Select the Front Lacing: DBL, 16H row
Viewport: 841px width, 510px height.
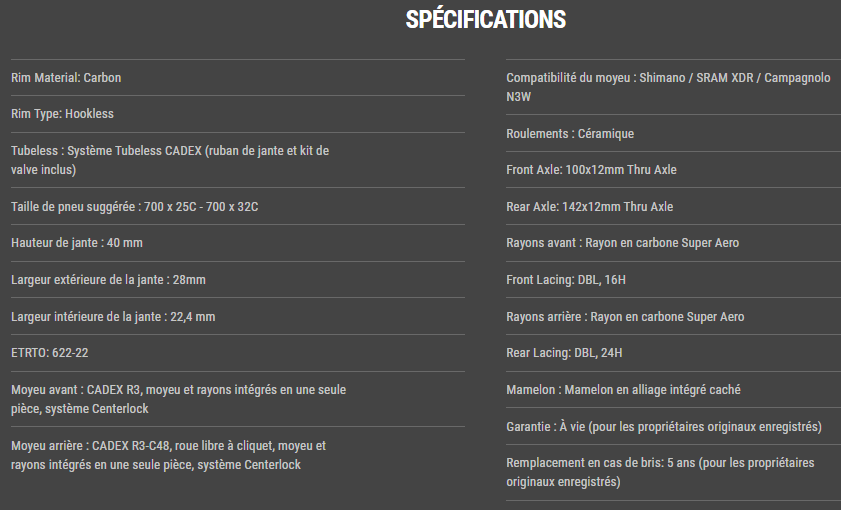pyautogui.click(x=565, y=280)
